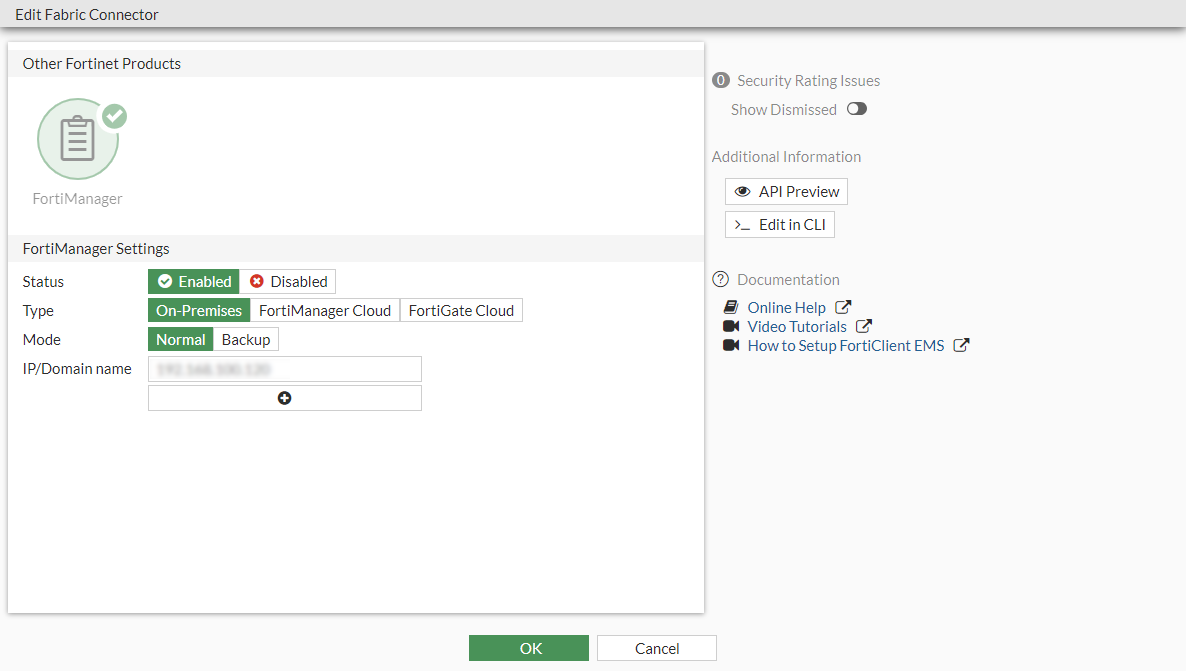Click the Documentation question mark icon
The image size is (1186, 671).
pyautogui.click(x=720, y=280)
